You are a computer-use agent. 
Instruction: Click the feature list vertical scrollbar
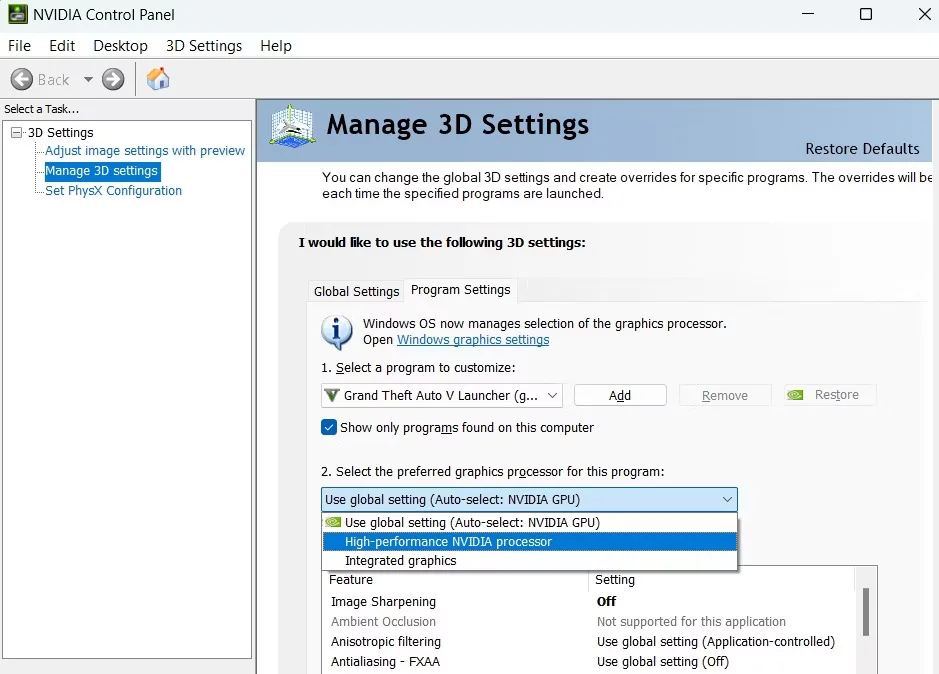coord(865,610)
